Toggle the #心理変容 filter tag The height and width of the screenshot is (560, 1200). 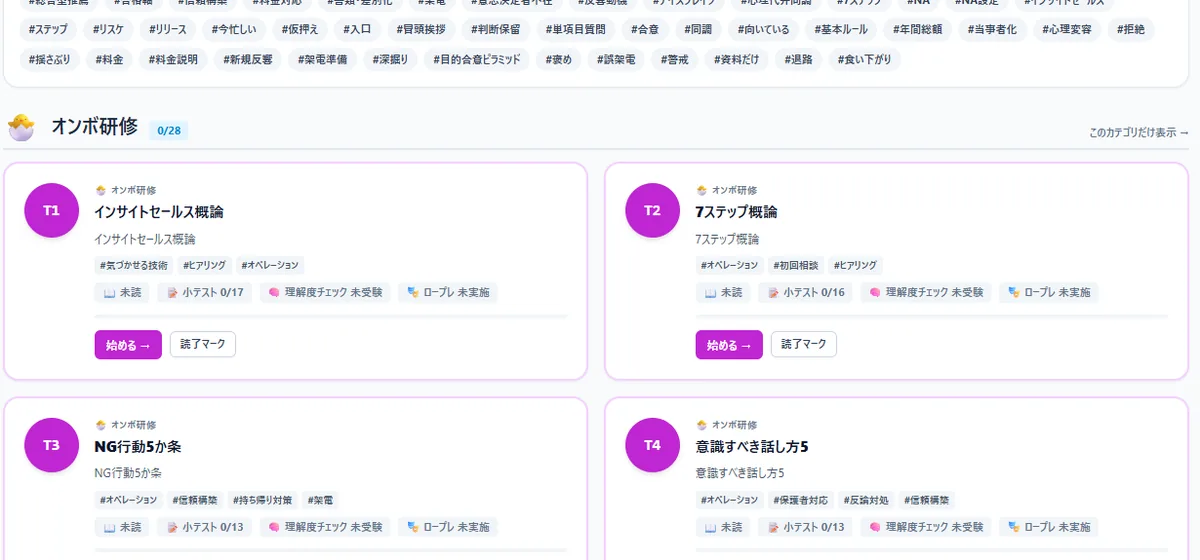(1067, 29)
